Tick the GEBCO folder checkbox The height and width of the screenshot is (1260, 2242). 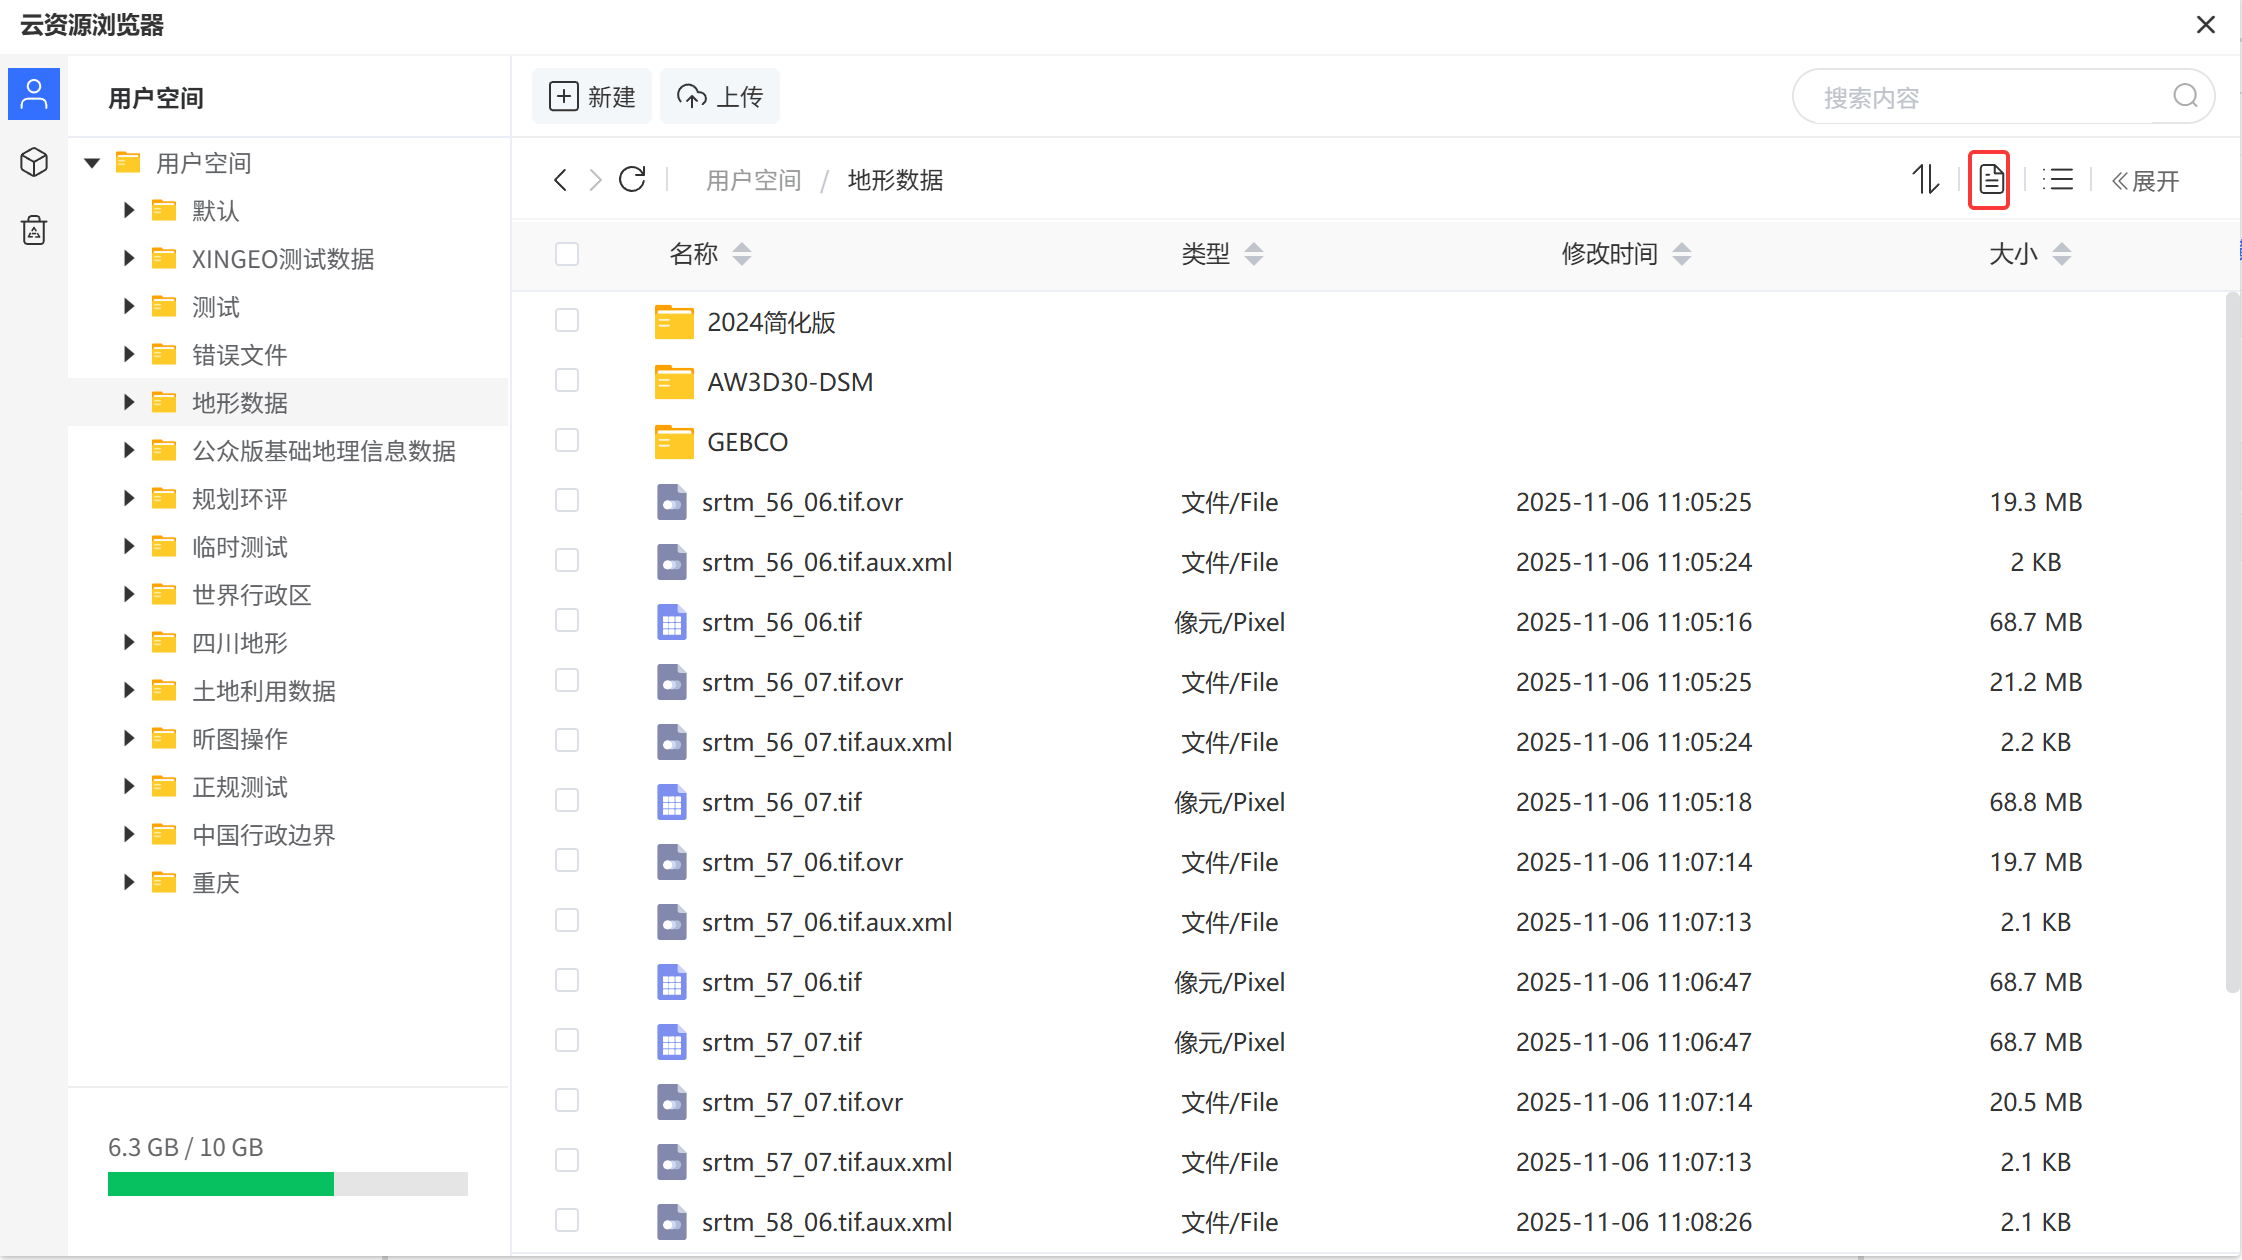tap(567, 441)
